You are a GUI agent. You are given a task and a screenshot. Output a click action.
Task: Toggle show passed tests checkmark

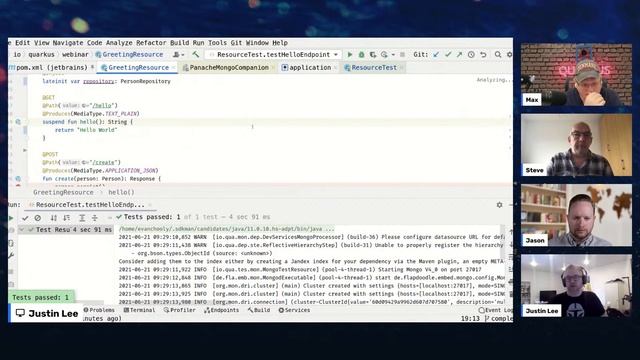click(x=25, y=218)
